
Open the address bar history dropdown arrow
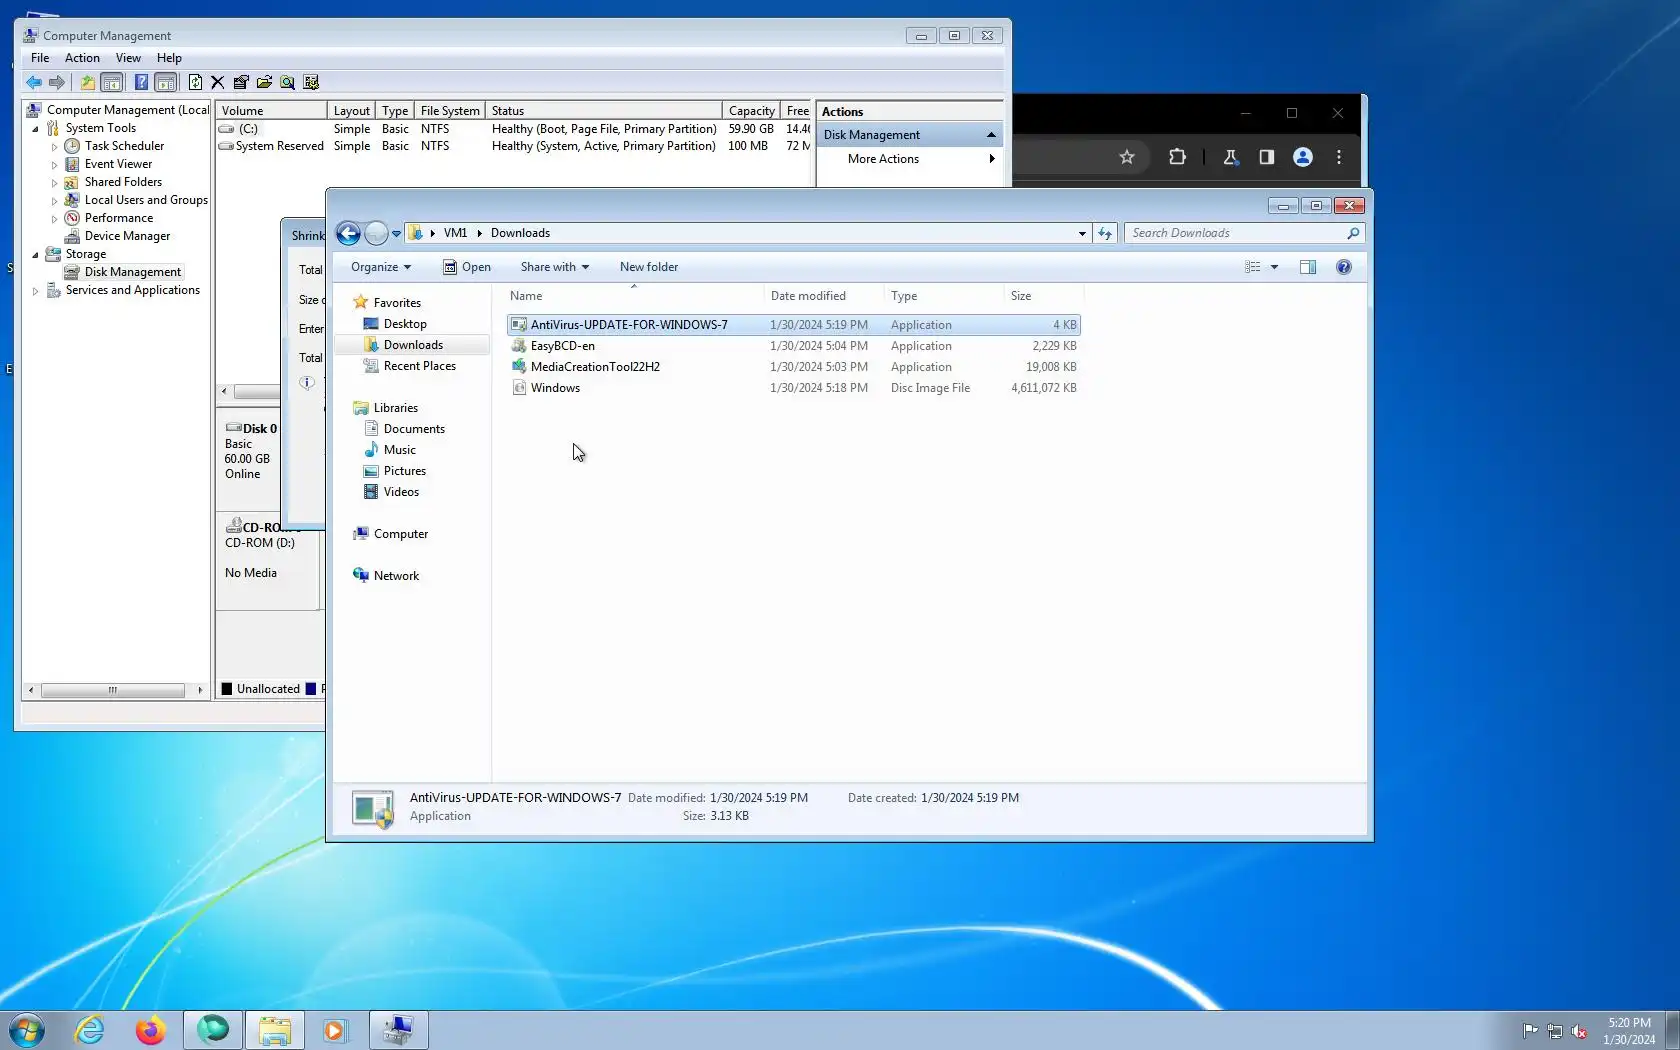tap(1082, 233)
